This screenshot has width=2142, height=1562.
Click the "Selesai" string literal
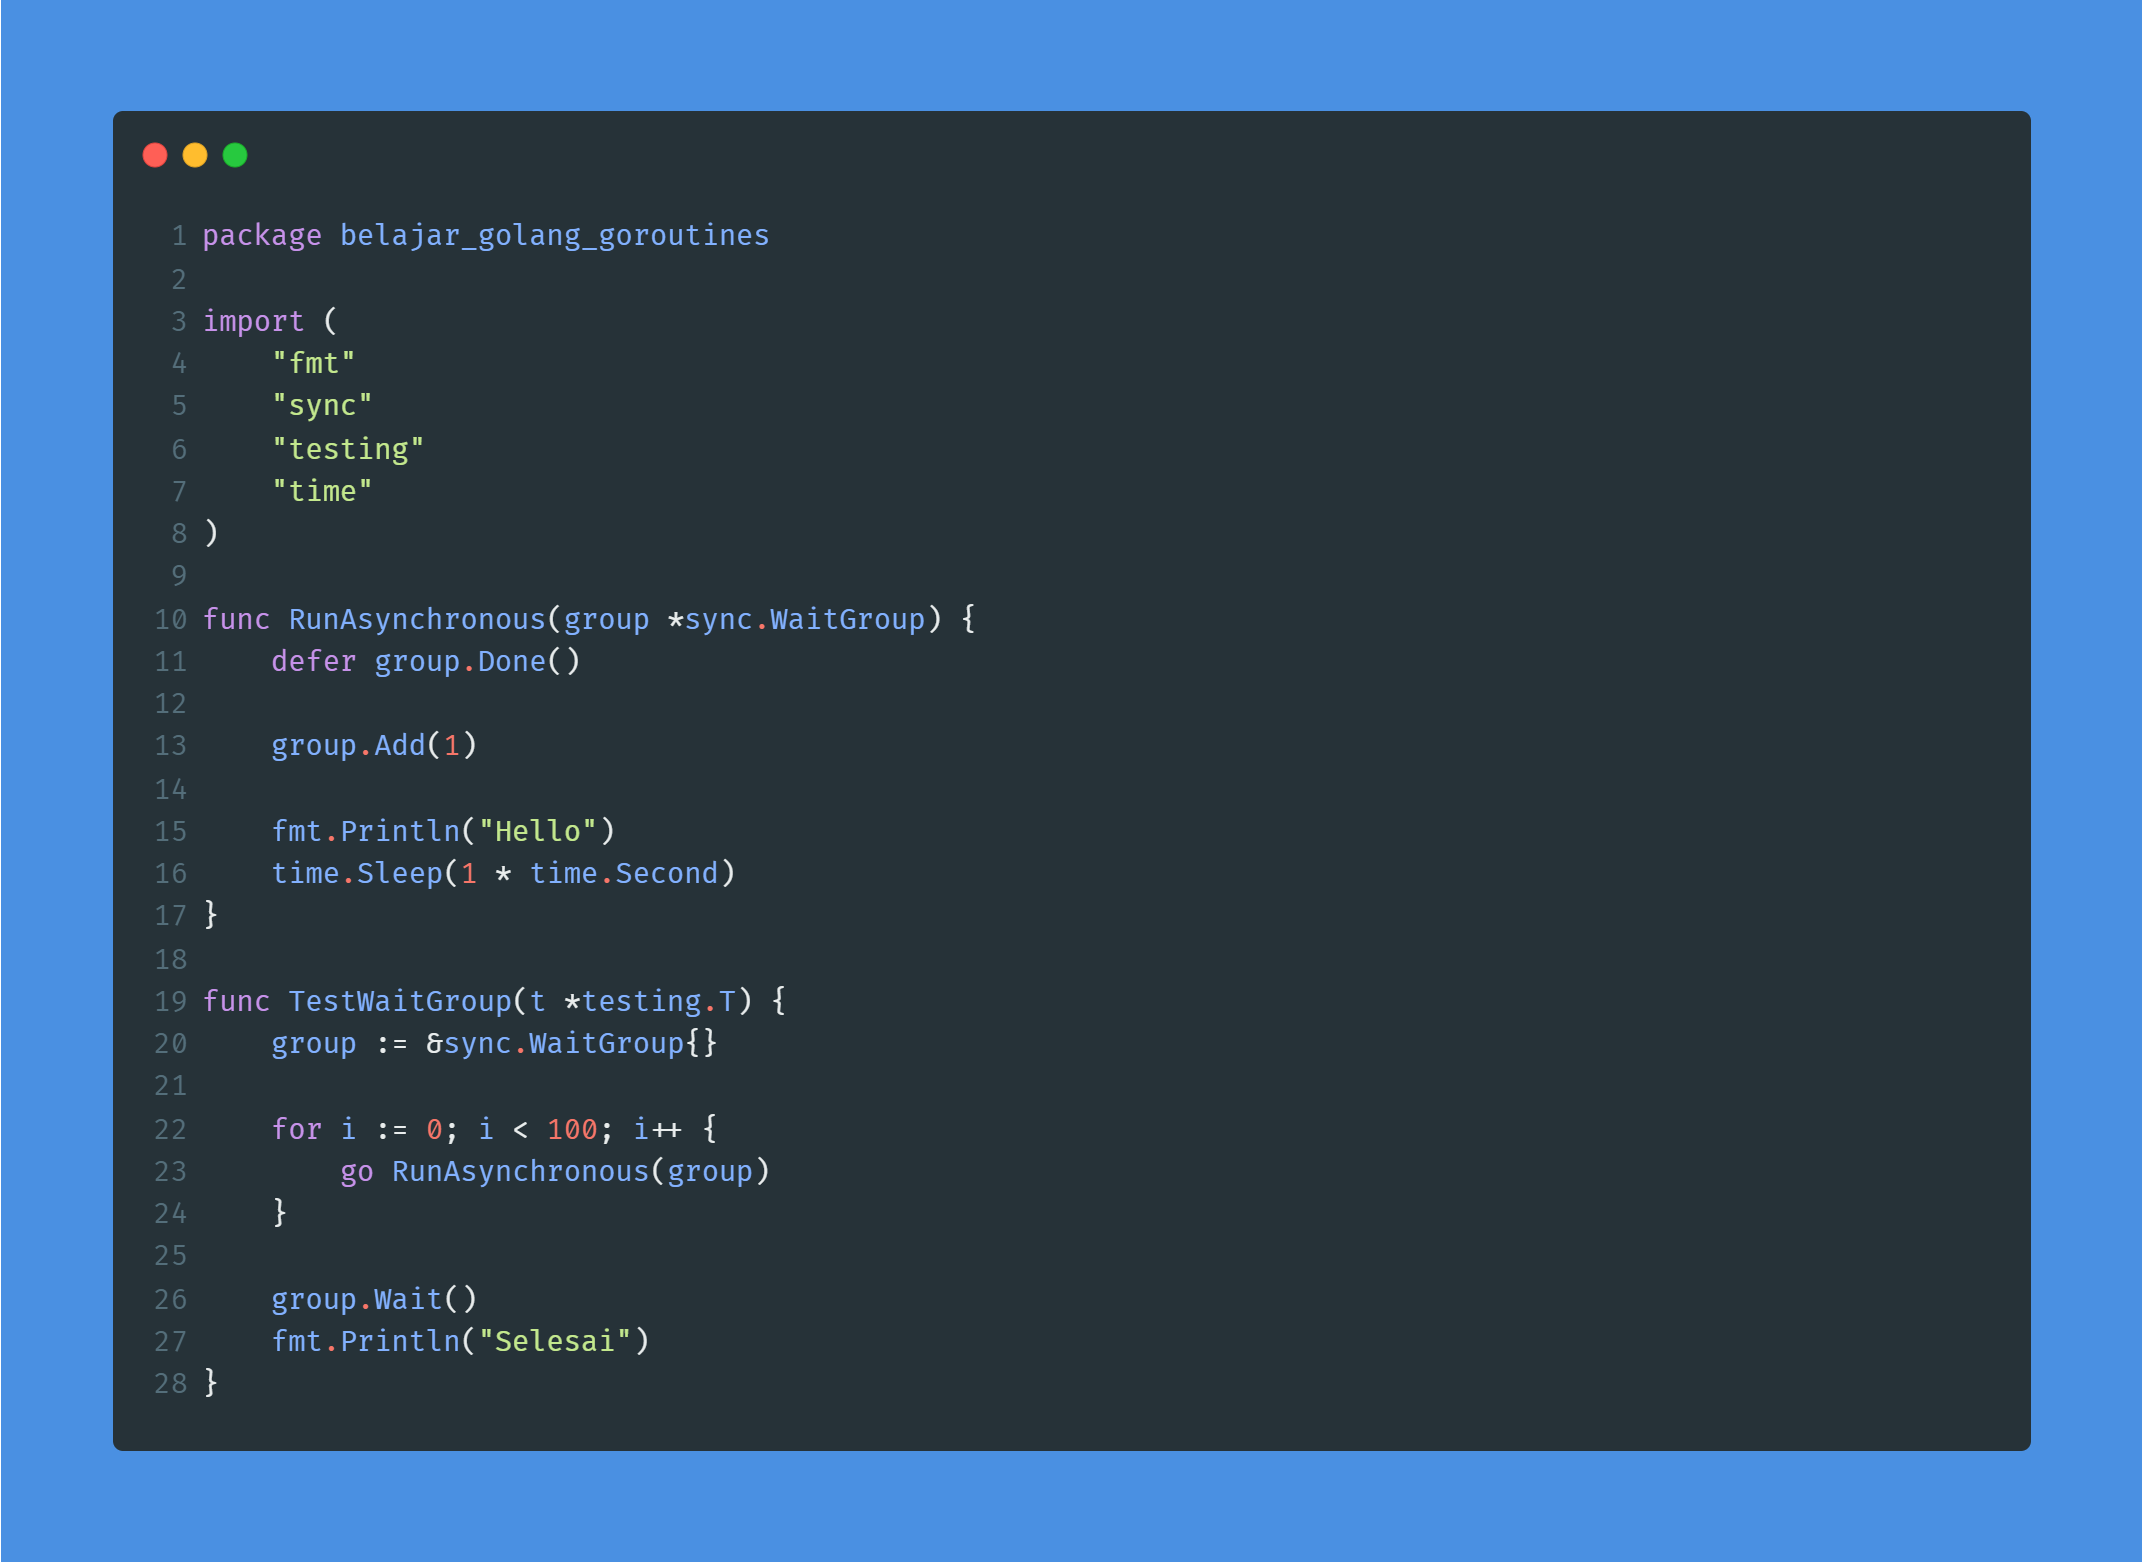555,1341
